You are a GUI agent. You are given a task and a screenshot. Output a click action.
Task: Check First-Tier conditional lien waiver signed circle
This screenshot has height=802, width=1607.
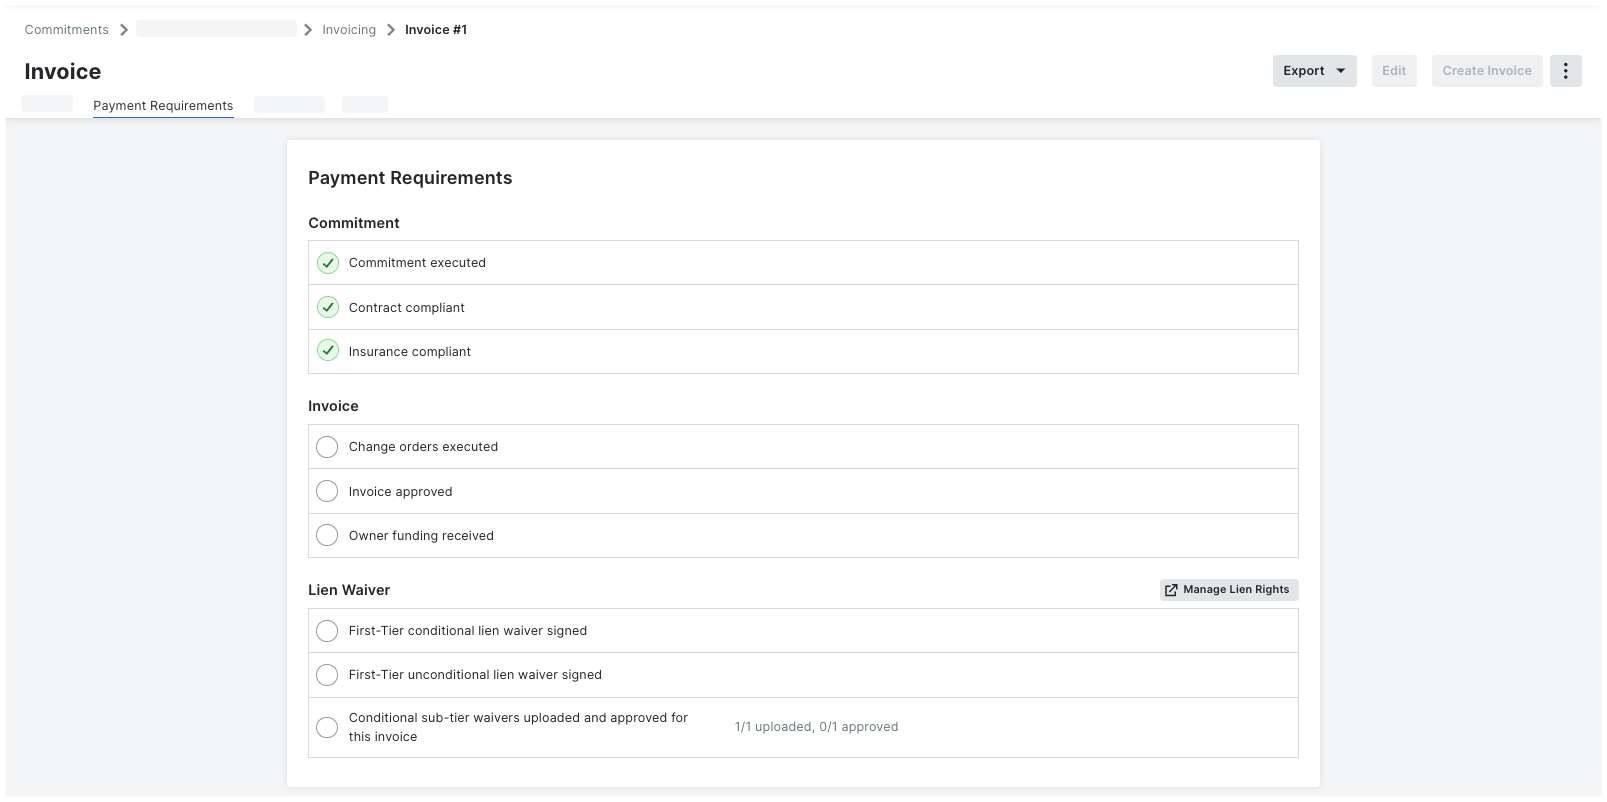pos(327,631)
